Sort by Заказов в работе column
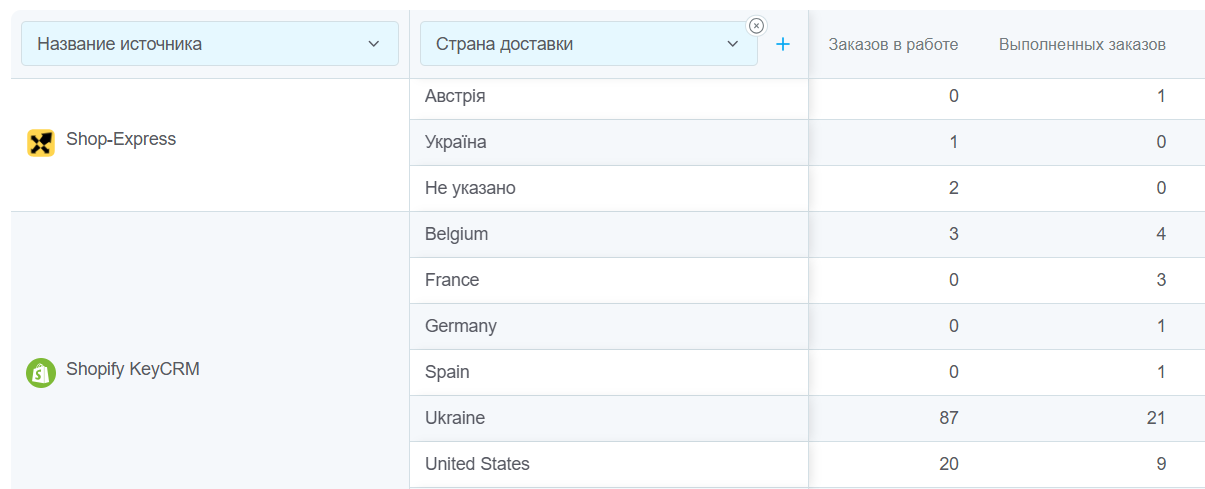 point(893,44)
